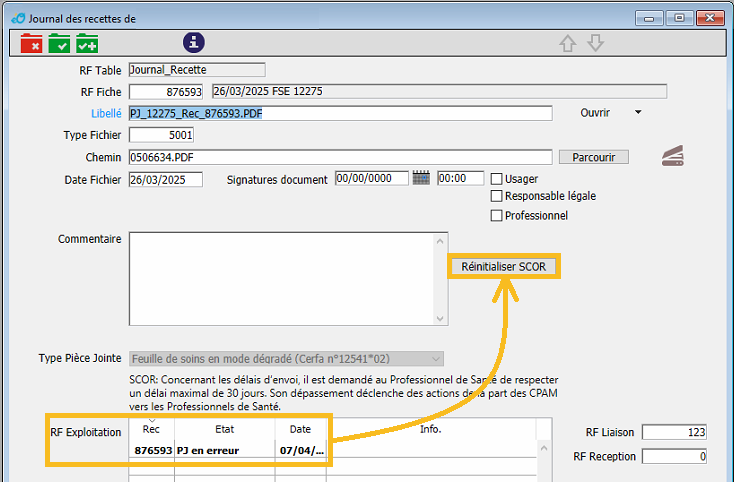Screen dimensions: 734x482
Task: Click the Commentaire scrollbar down arrow
Action: coord(441,318)
